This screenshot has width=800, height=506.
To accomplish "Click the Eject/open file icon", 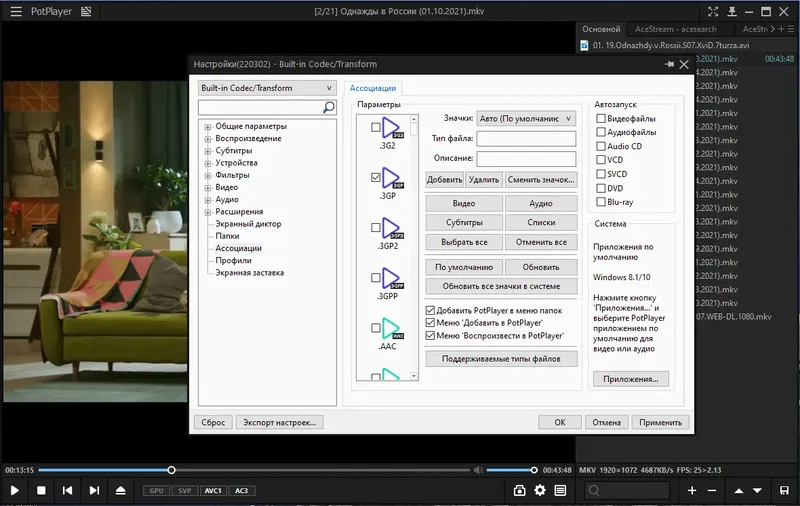I will click(x=120, y=490).
